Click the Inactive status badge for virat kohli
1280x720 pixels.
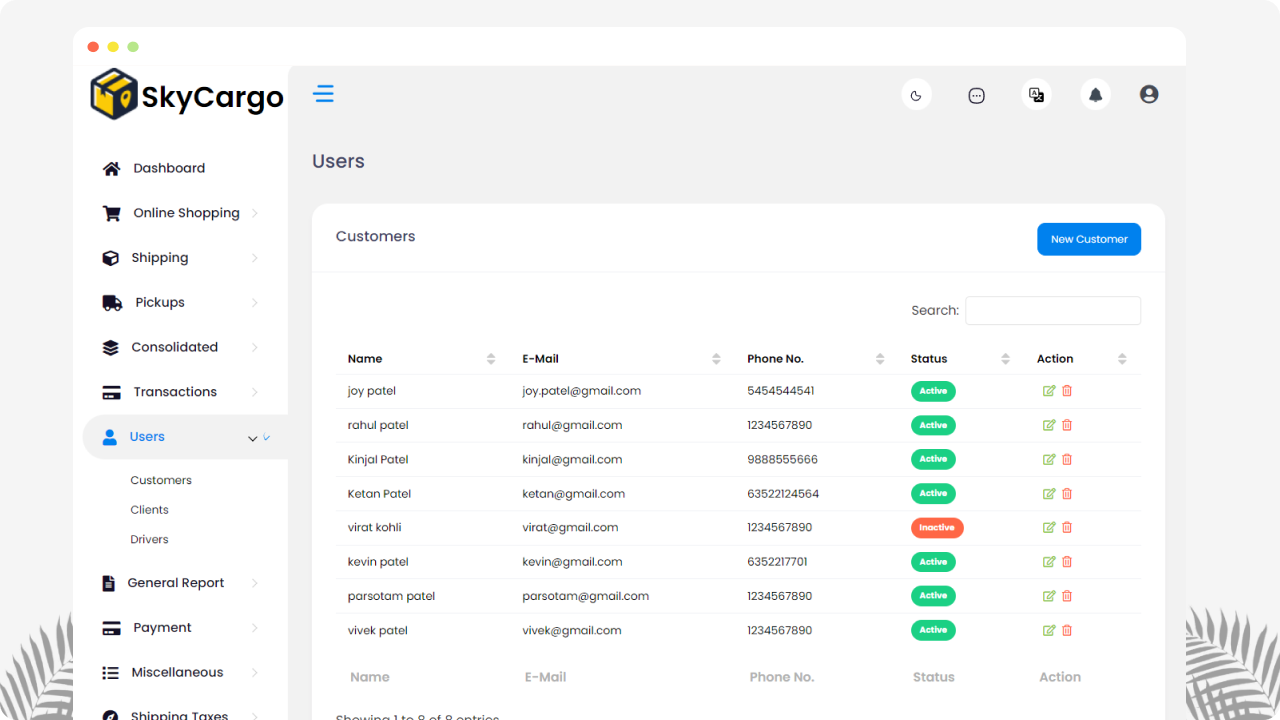click(936, 527)
